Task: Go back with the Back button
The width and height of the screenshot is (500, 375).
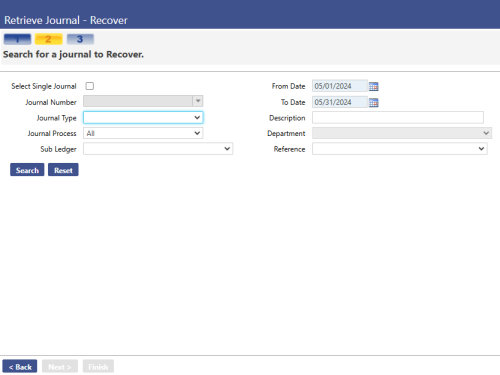Action: 20,366
